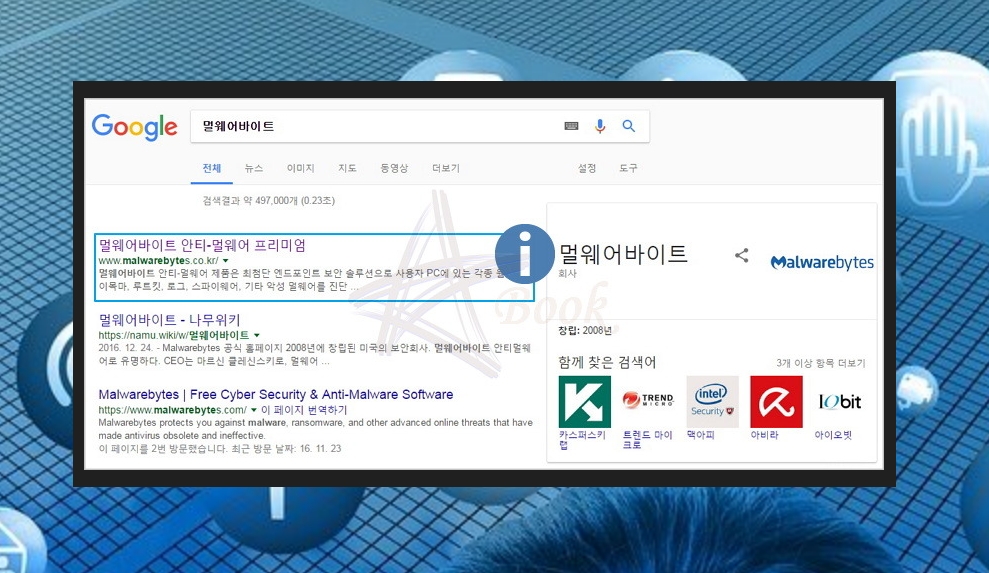Open the 설정 settings menu
Viewport: 989px width, 573px height.
(x=587, y=168)
